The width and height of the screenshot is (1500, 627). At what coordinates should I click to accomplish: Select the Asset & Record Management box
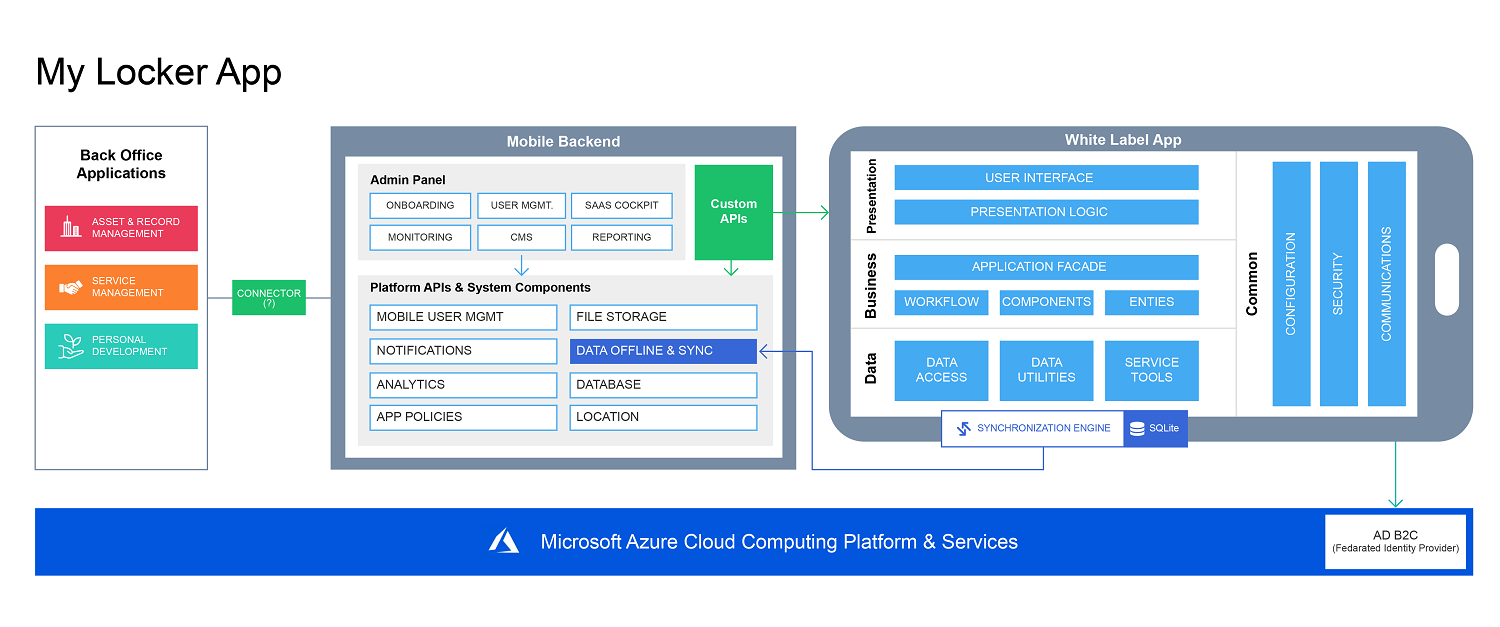pos(121,228)
